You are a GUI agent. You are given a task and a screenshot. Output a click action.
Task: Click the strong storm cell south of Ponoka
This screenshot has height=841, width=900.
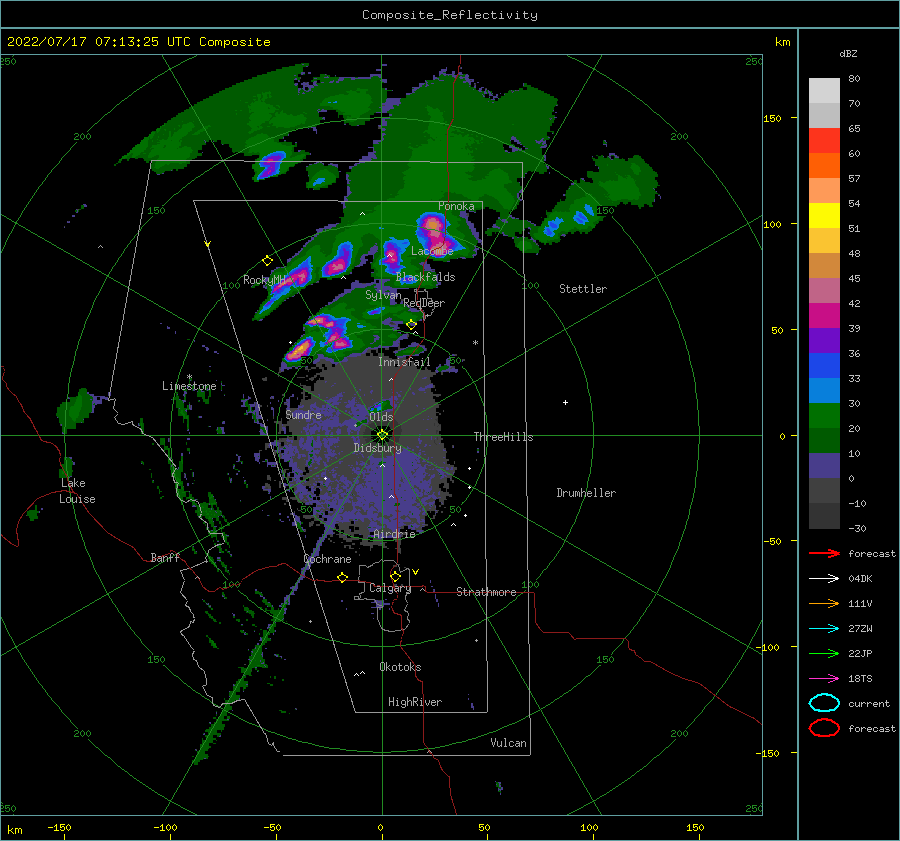[435, 232]
